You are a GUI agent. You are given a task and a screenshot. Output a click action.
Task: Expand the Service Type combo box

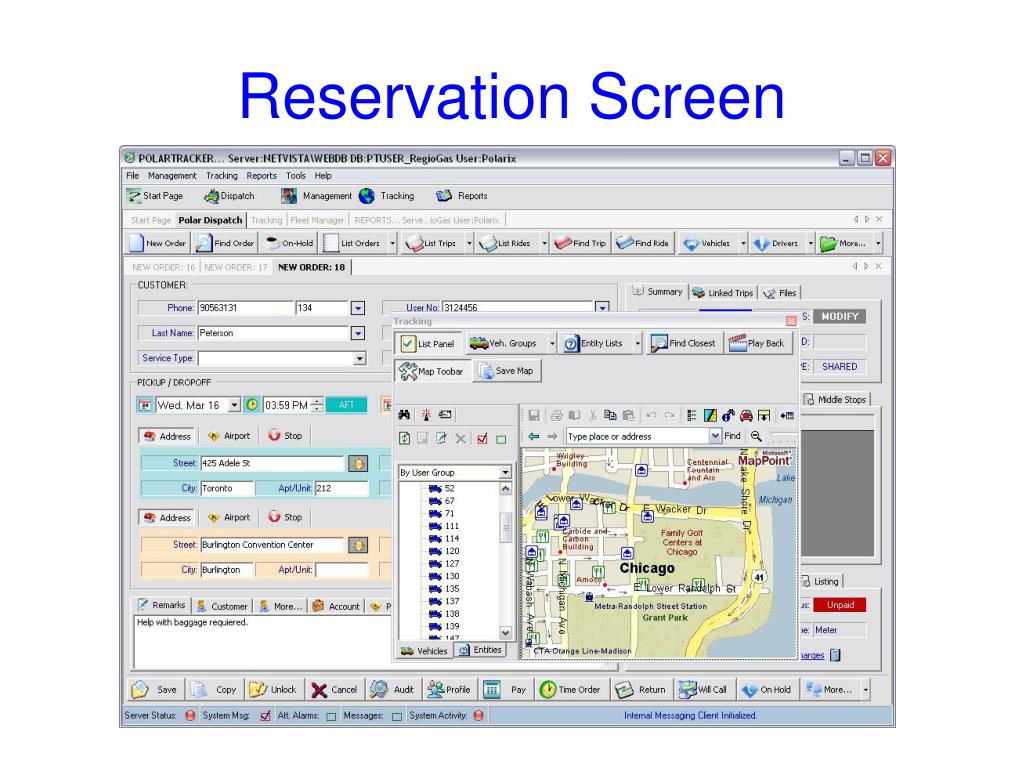point(359,359)
